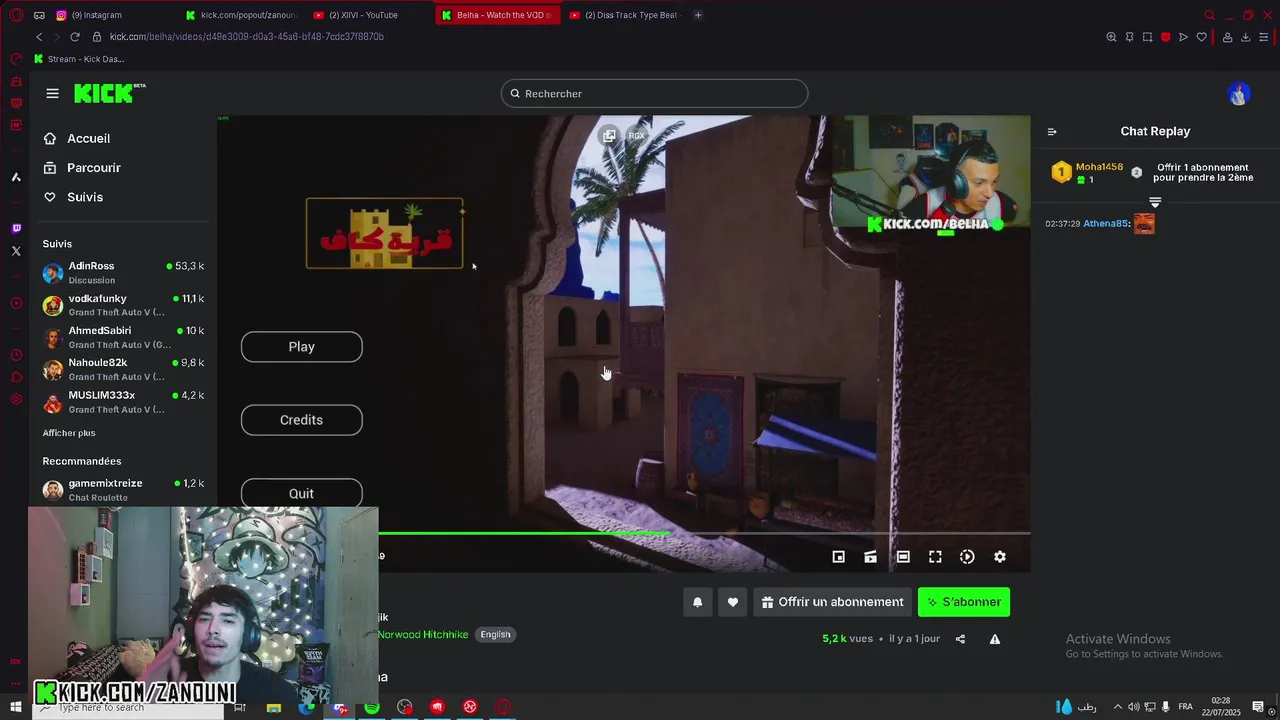Viewport: 1280px width, 720px height.
Task: Click the English language tag
Action: click(x=495, y=635)
